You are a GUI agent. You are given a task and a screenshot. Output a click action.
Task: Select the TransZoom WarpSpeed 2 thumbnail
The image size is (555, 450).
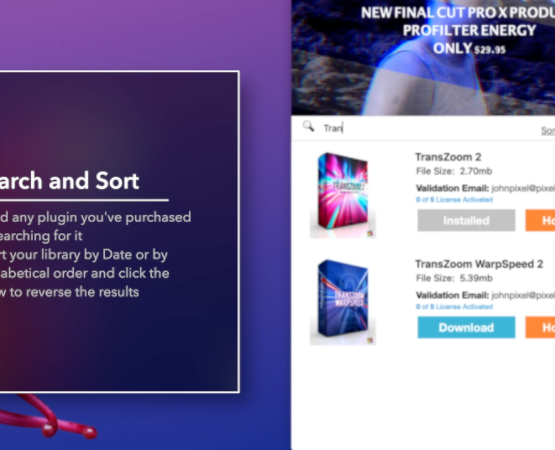click(x=342, y=302)
